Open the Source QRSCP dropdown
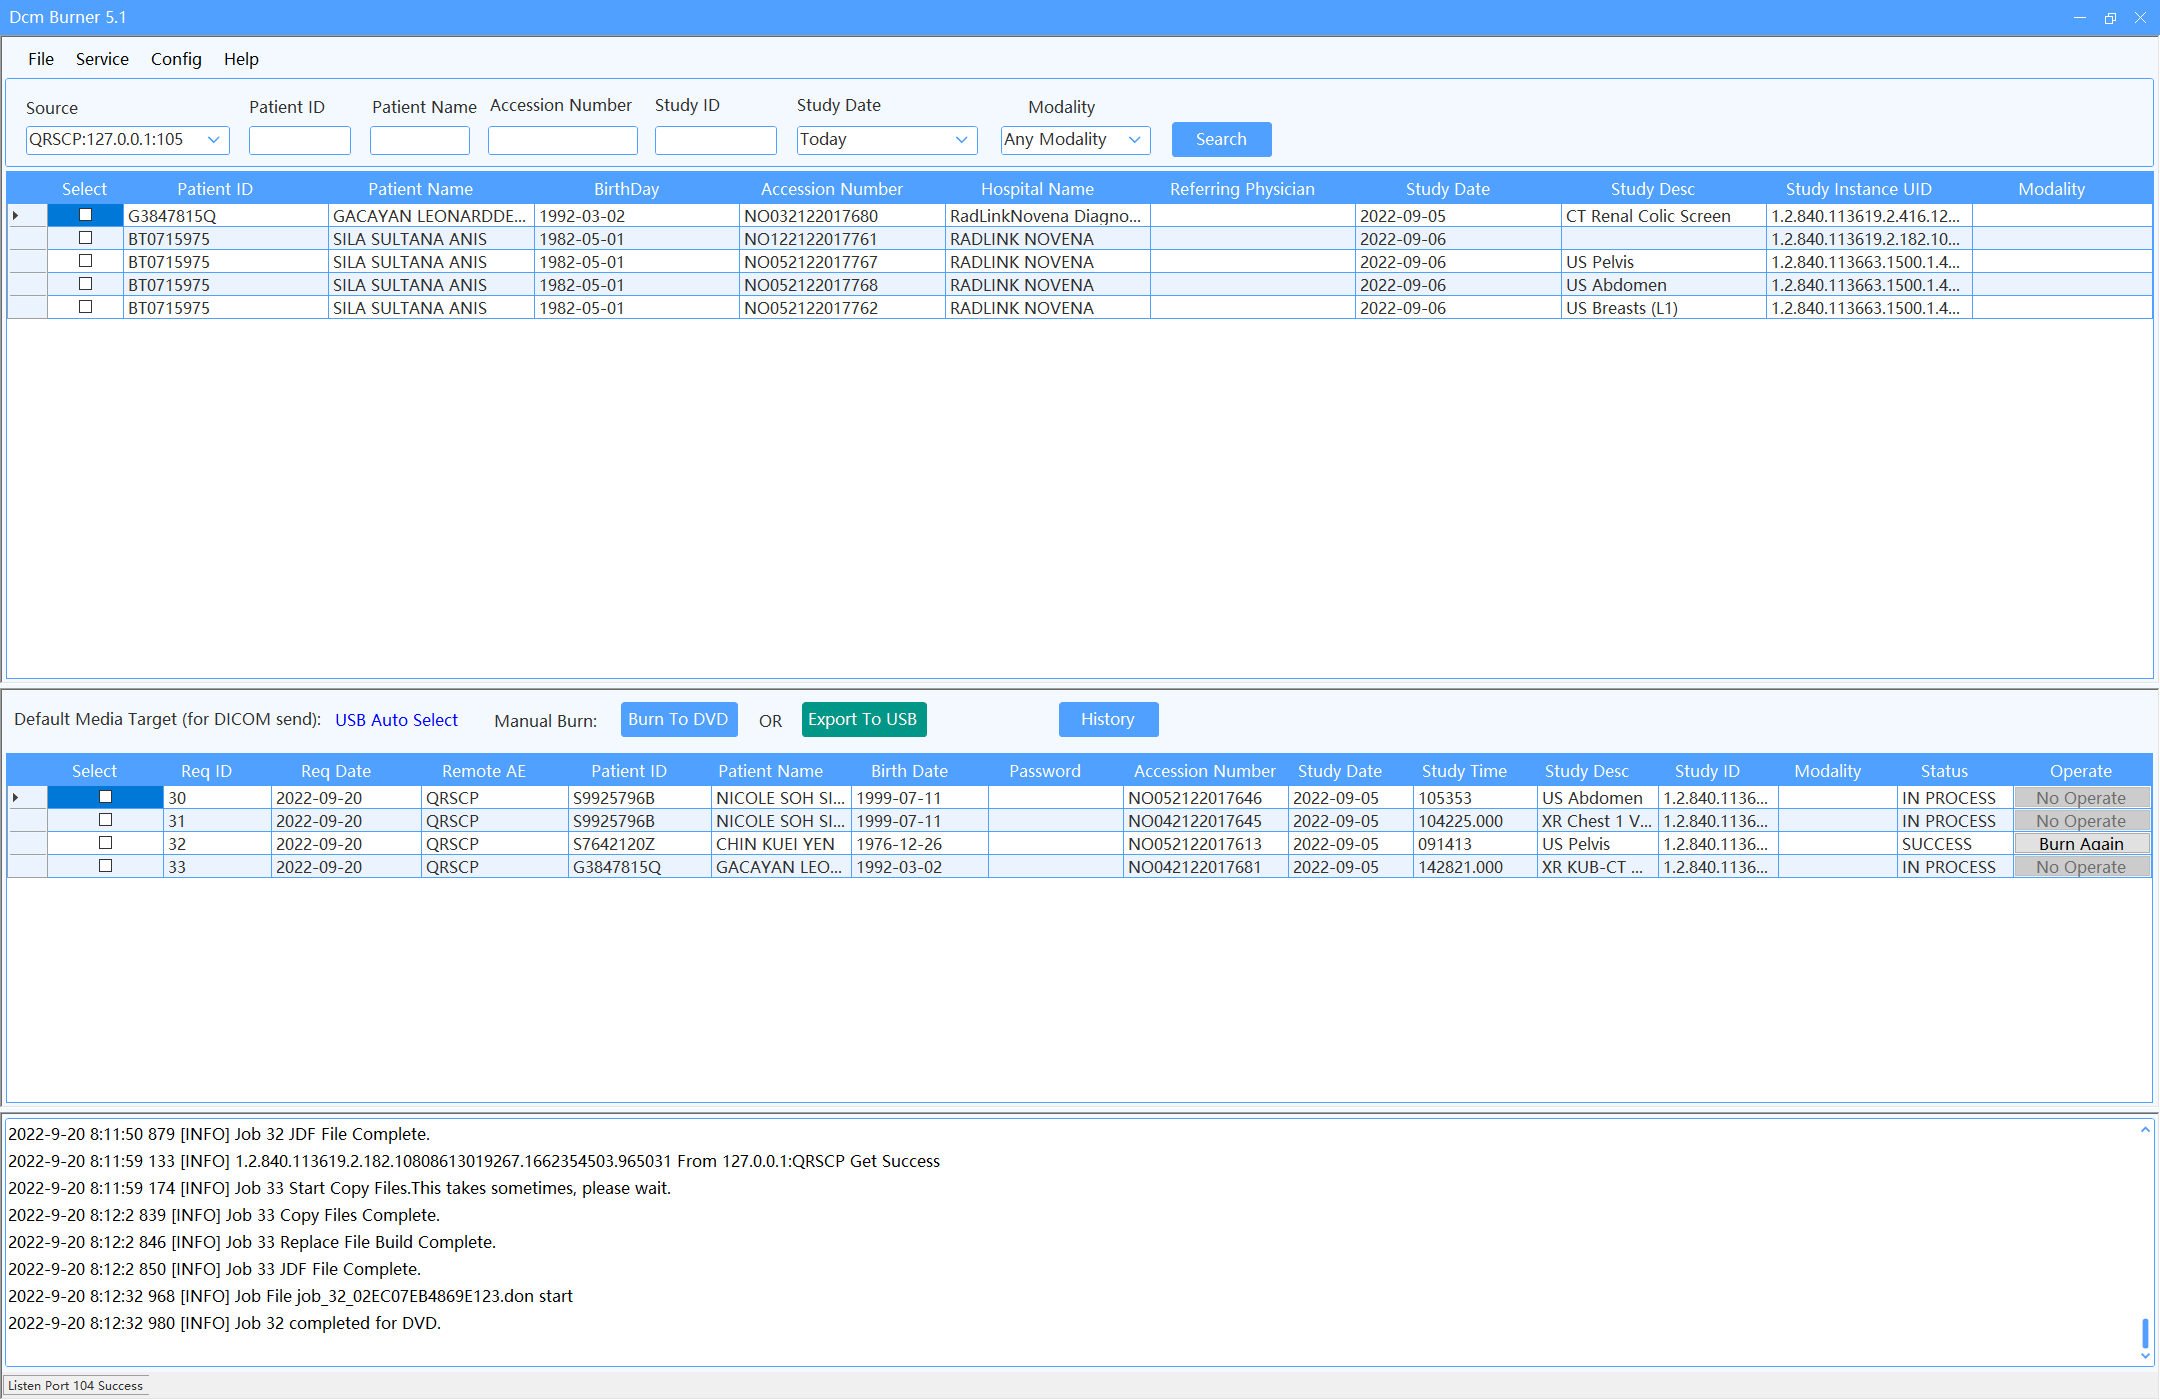 pos(213,140)
